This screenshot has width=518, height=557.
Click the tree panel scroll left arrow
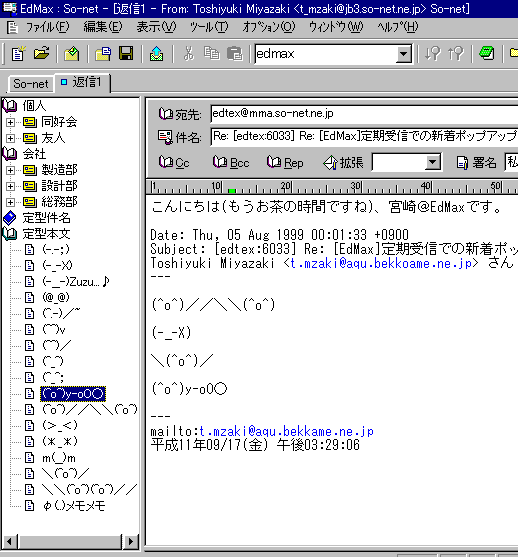click(9, 541)
